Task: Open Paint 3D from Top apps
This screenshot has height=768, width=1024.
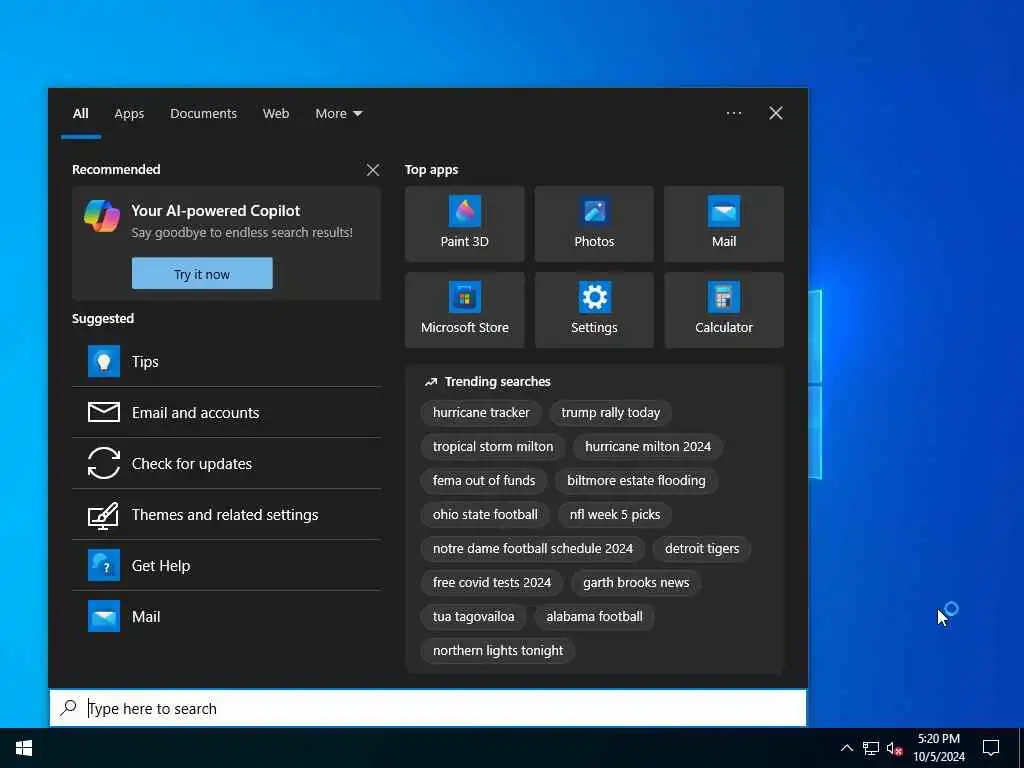Action: [x=464, y=224]
